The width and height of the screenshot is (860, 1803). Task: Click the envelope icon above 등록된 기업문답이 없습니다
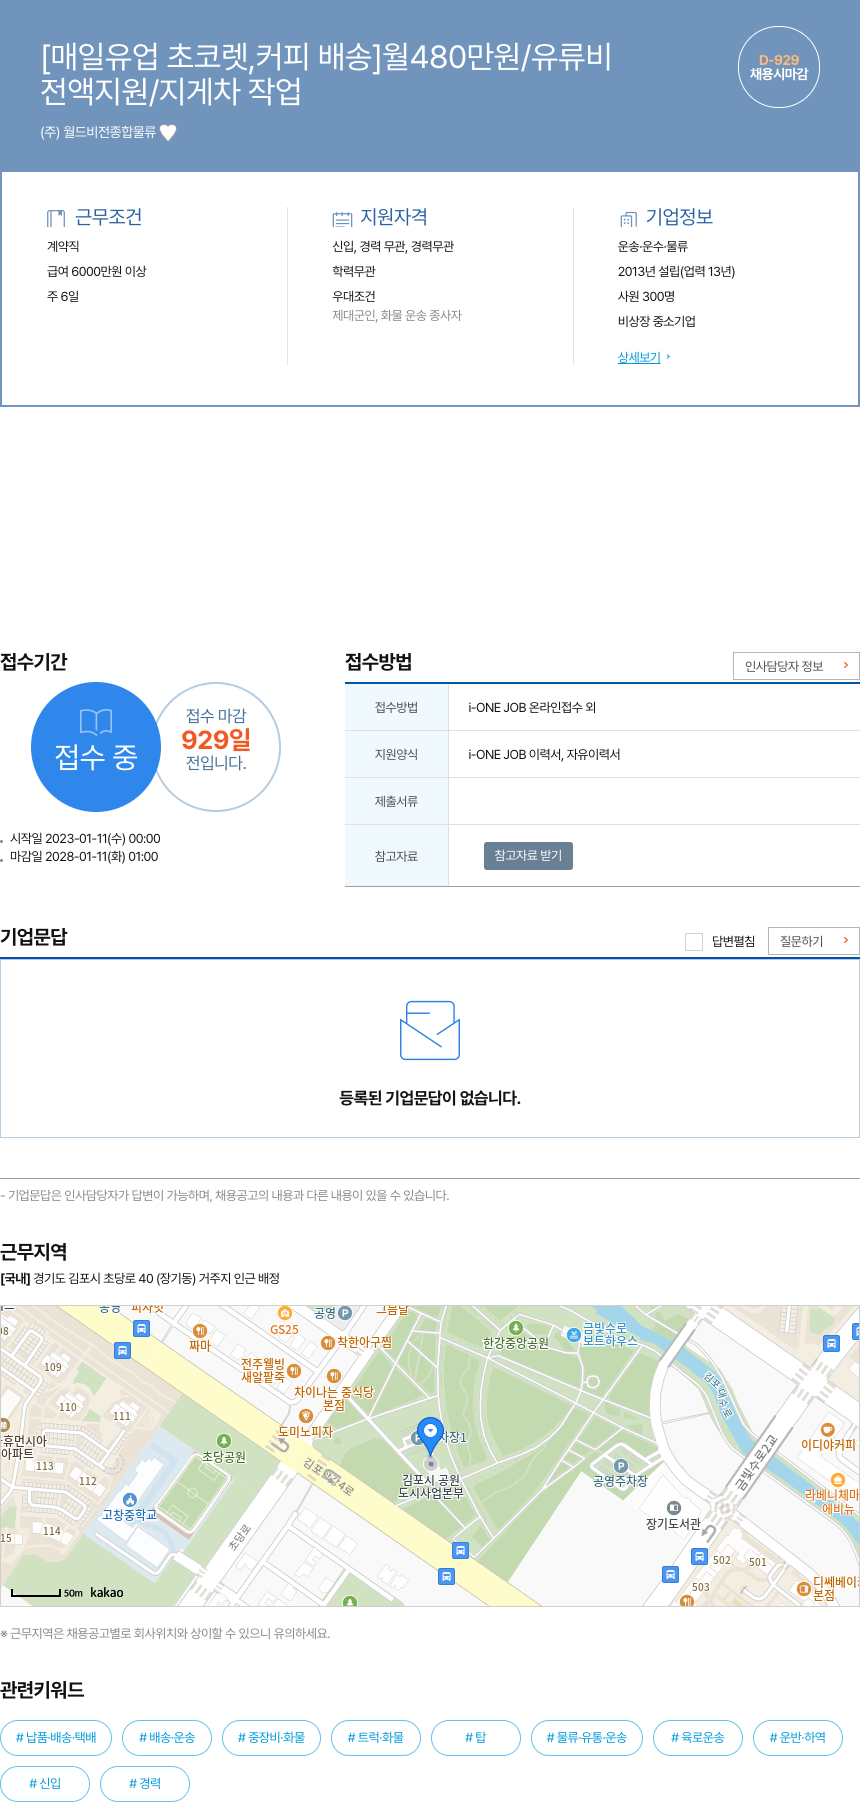click(x=430, y=1030)
